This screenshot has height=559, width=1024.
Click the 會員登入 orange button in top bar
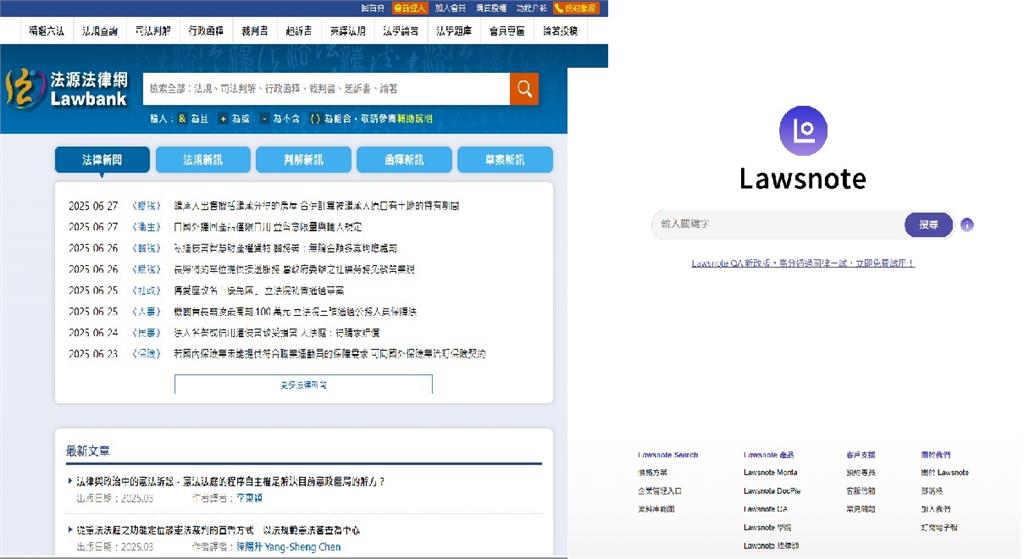coord(409,8)
